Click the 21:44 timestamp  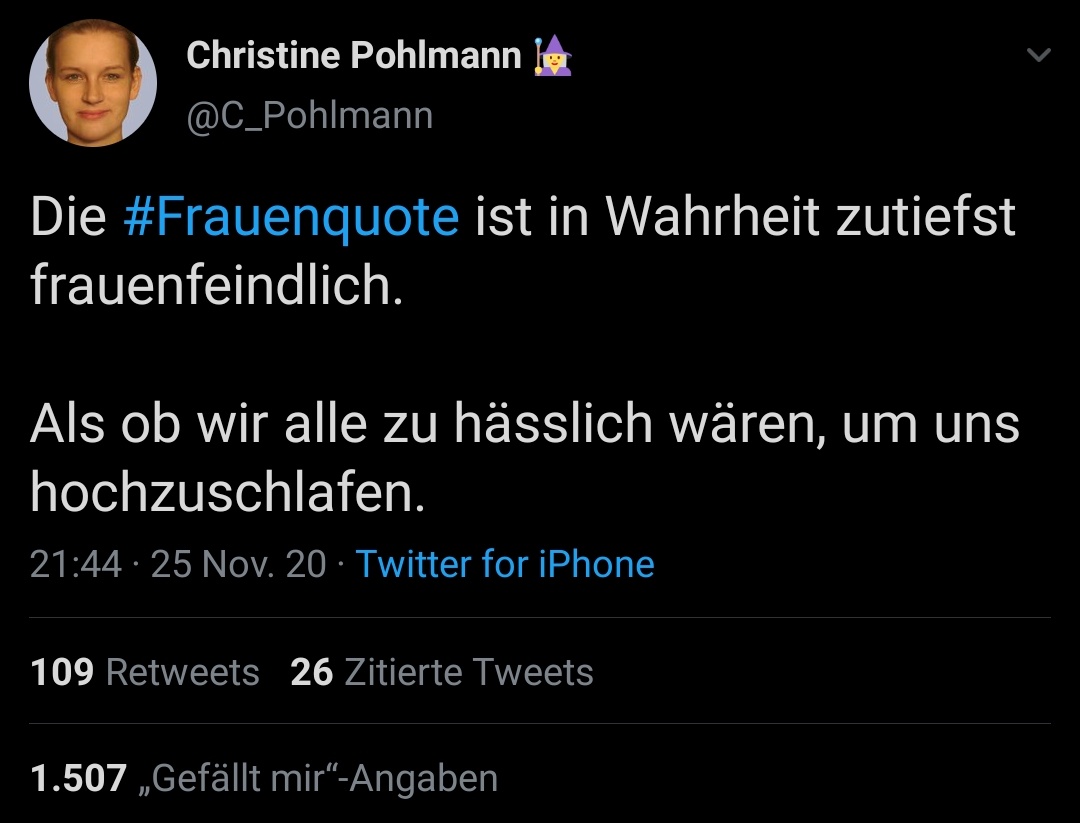(76, 564)
